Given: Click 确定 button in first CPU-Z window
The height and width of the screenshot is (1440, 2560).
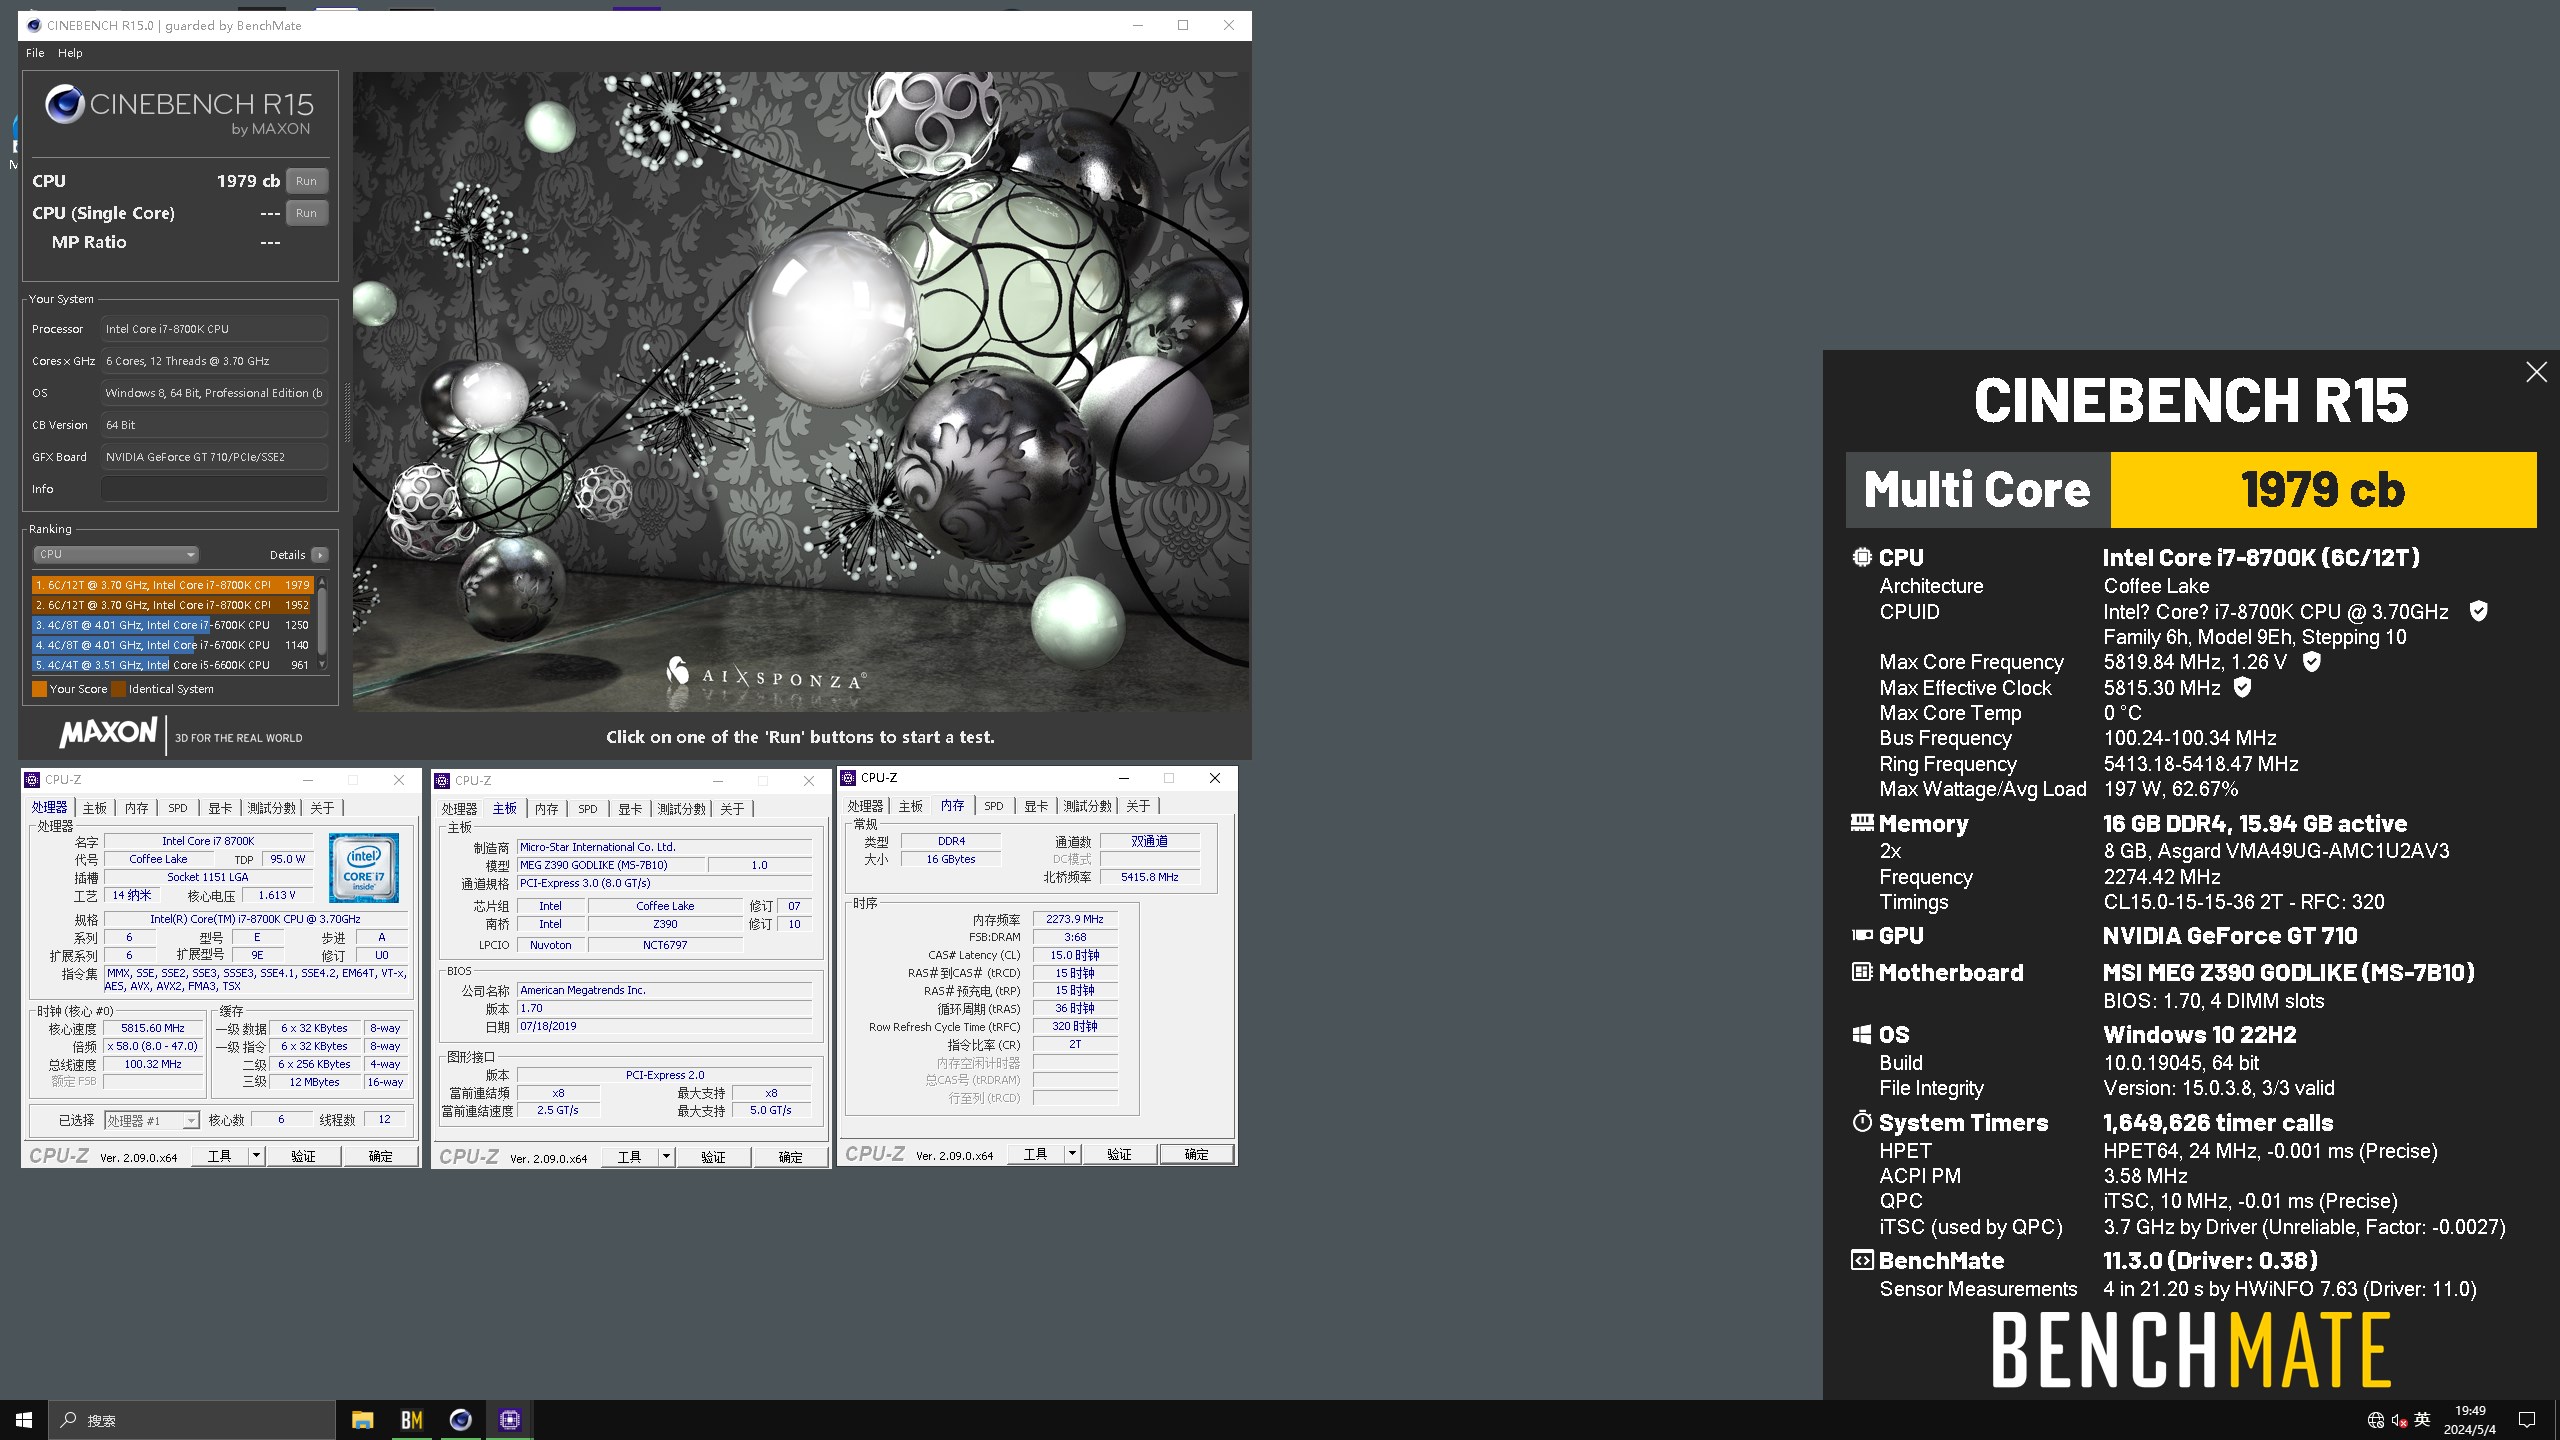Looking at the screenshot, I should click(x=380, y=1156).
